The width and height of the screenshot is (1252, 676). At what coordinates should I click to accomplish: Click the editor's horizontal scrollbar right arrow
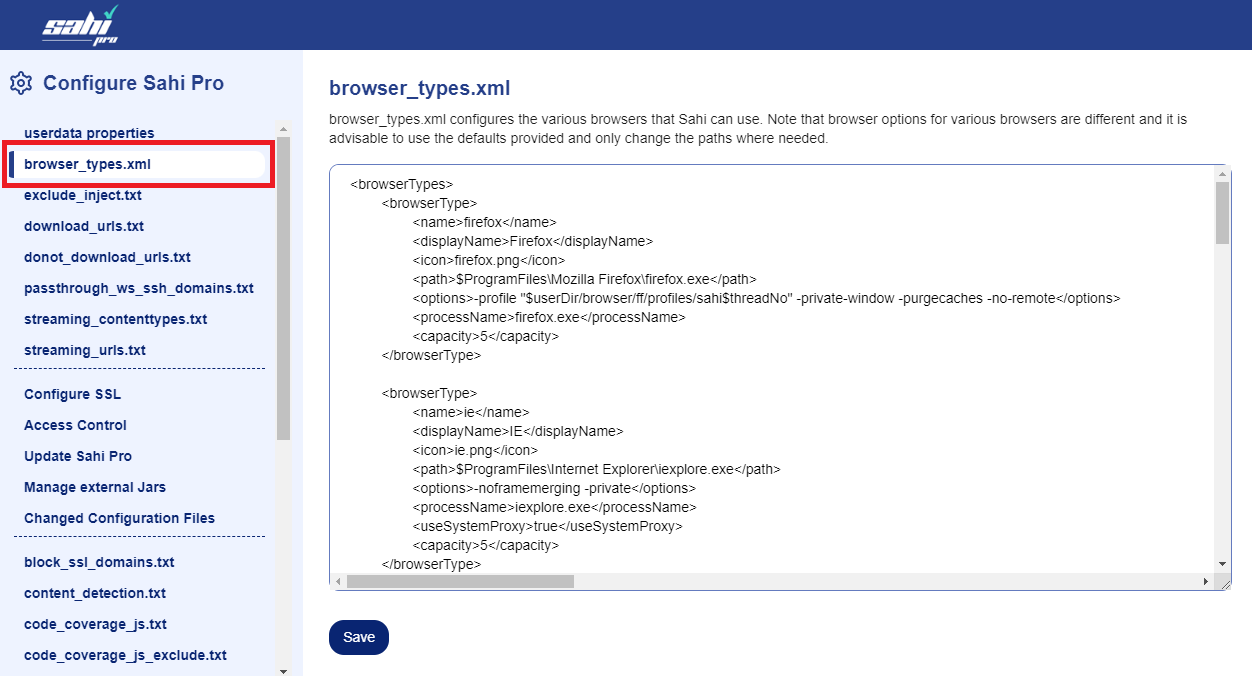point(1205,581)
